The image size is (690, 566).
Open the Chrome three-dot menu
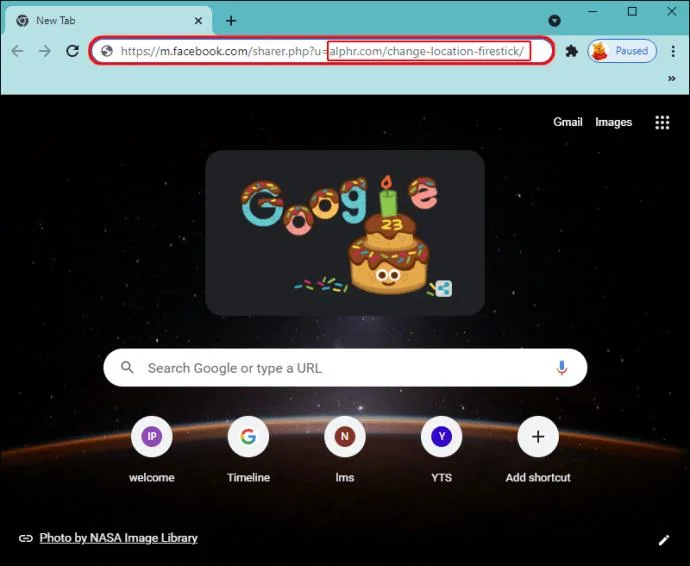tap(673, 51)
